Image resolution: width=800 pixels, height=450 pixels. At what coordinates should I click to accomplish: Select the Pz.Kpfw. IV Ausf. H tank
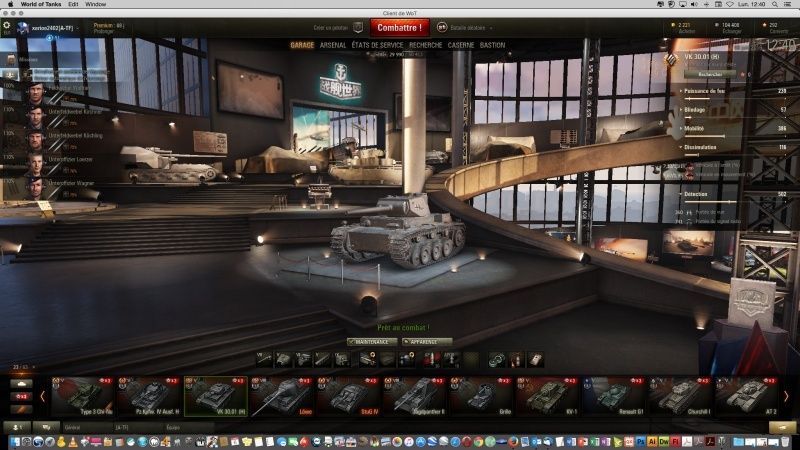click(x=149, y=396)
